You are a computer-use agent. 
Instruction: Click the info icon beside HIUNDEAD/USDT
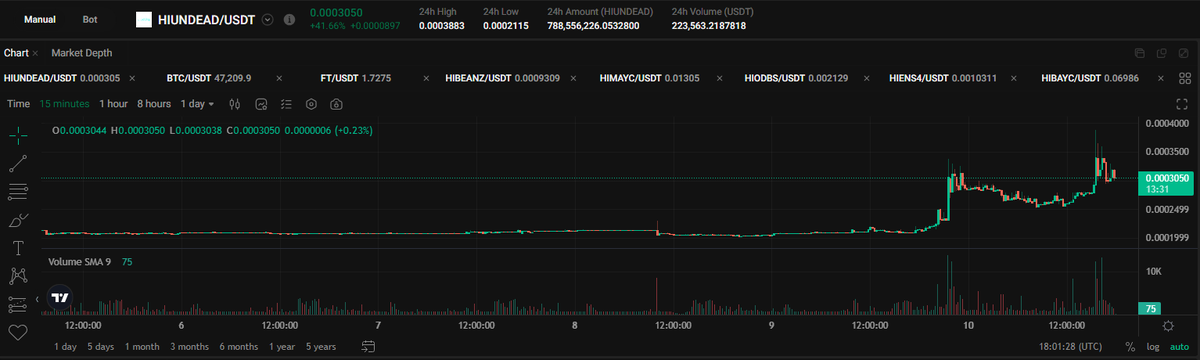click(289, 20)
